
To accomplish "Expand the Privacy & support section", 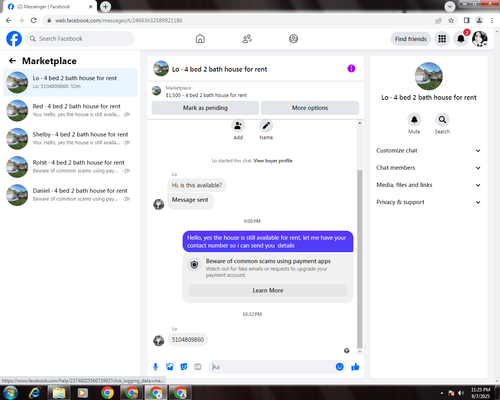I will (x=428, y=202).
